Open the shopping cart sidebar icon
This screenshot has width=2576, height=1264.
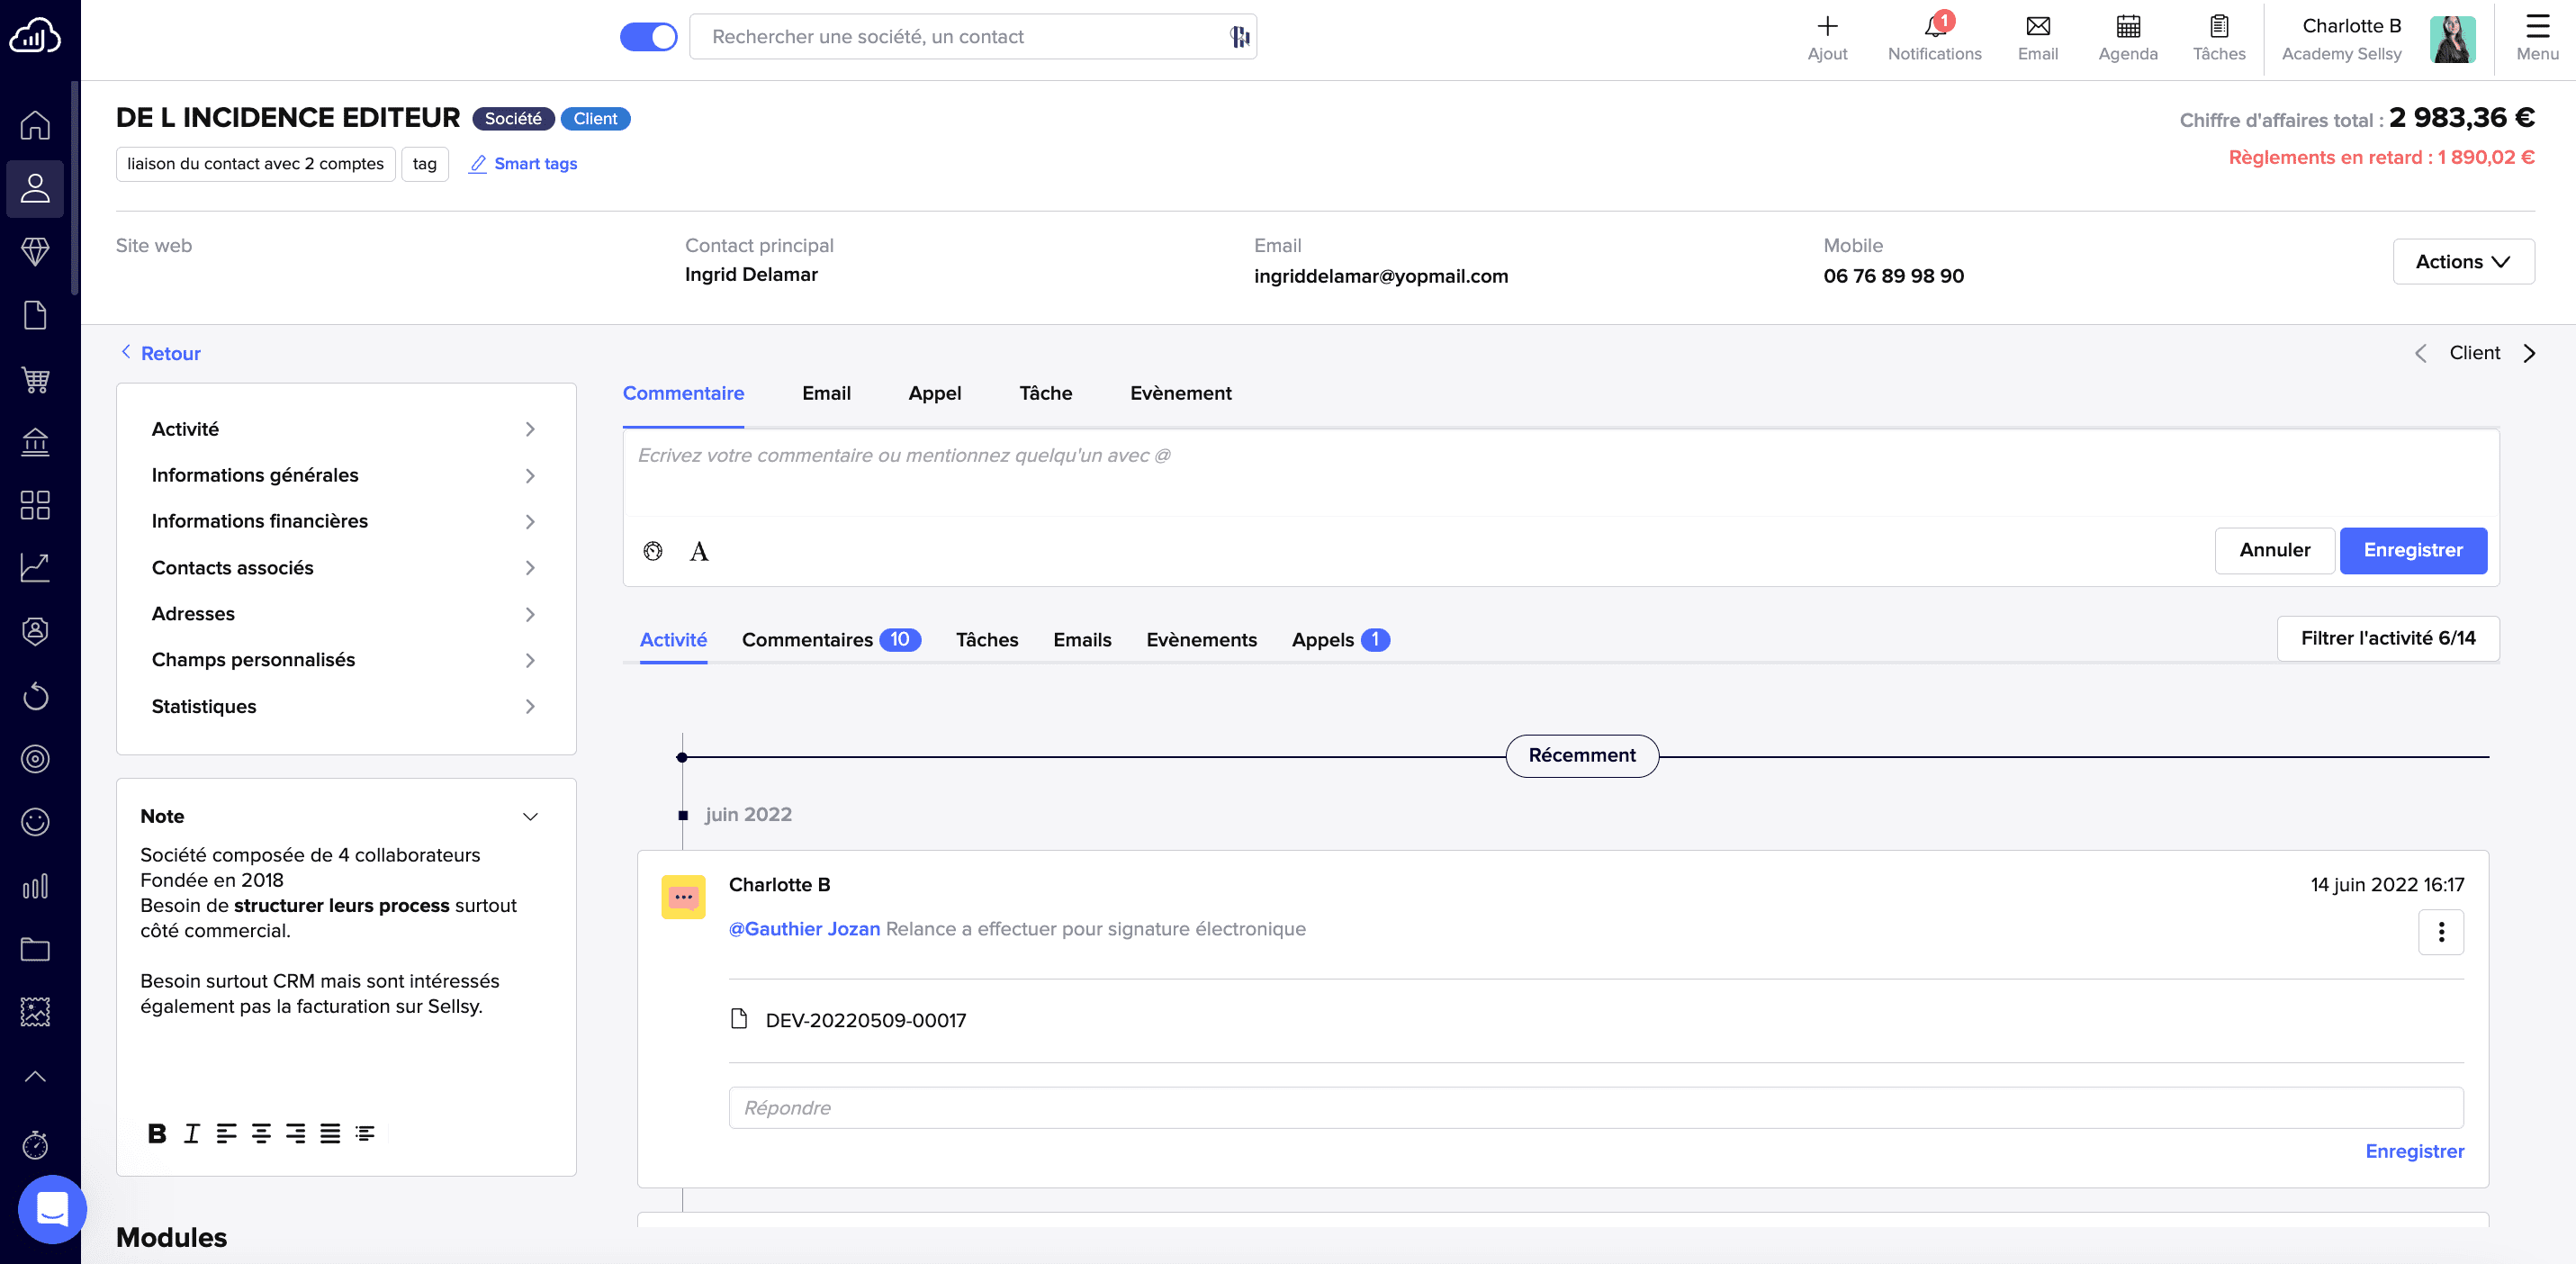35,379
